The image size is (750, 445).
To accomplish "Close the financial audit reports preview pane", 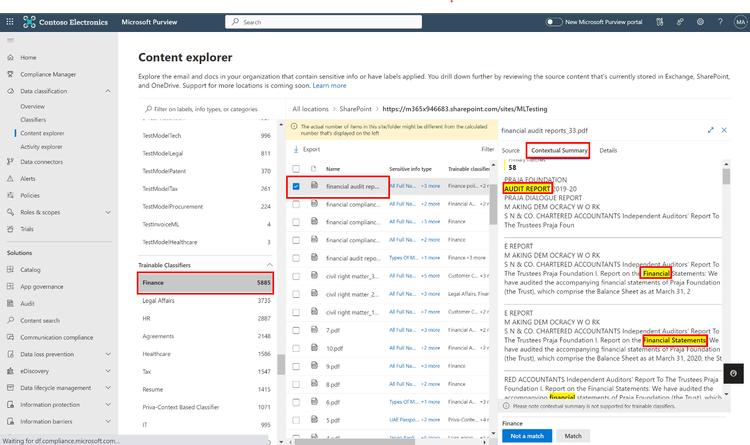I will click(x=726, y=130).
